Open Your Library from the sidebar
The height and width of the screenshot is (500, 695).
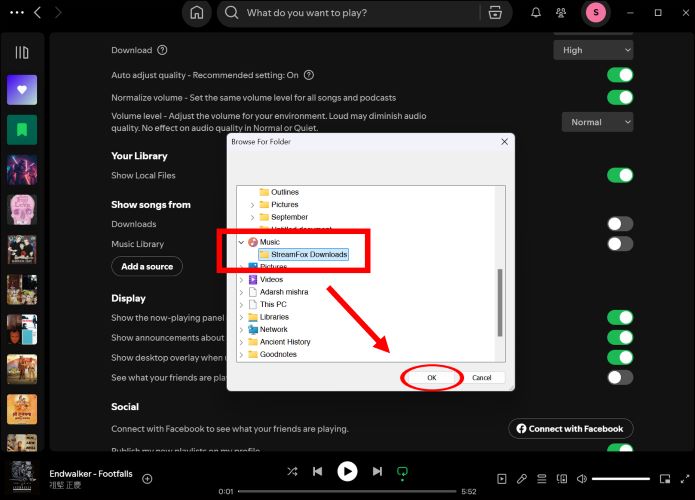click(21, 52)
